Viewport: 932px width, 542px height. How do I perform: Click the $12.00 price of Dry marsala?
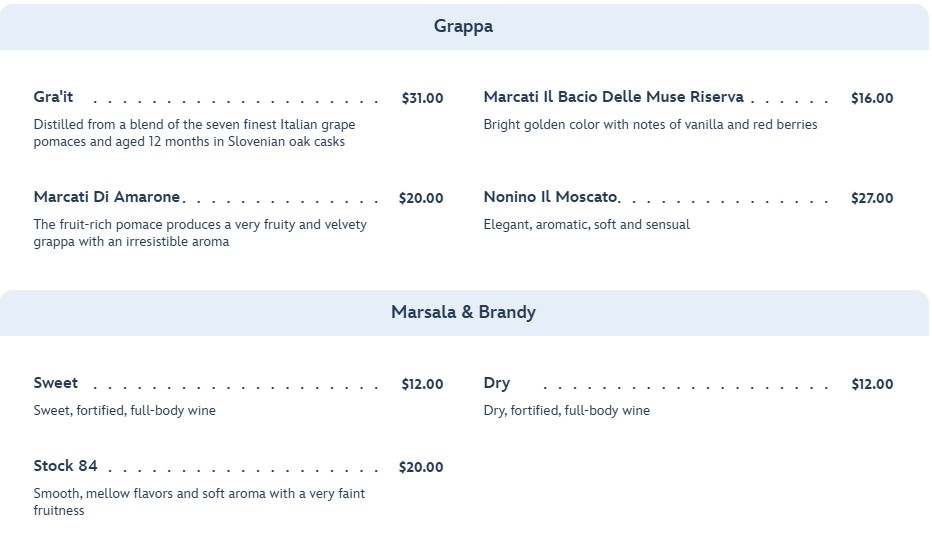point(872,384)
